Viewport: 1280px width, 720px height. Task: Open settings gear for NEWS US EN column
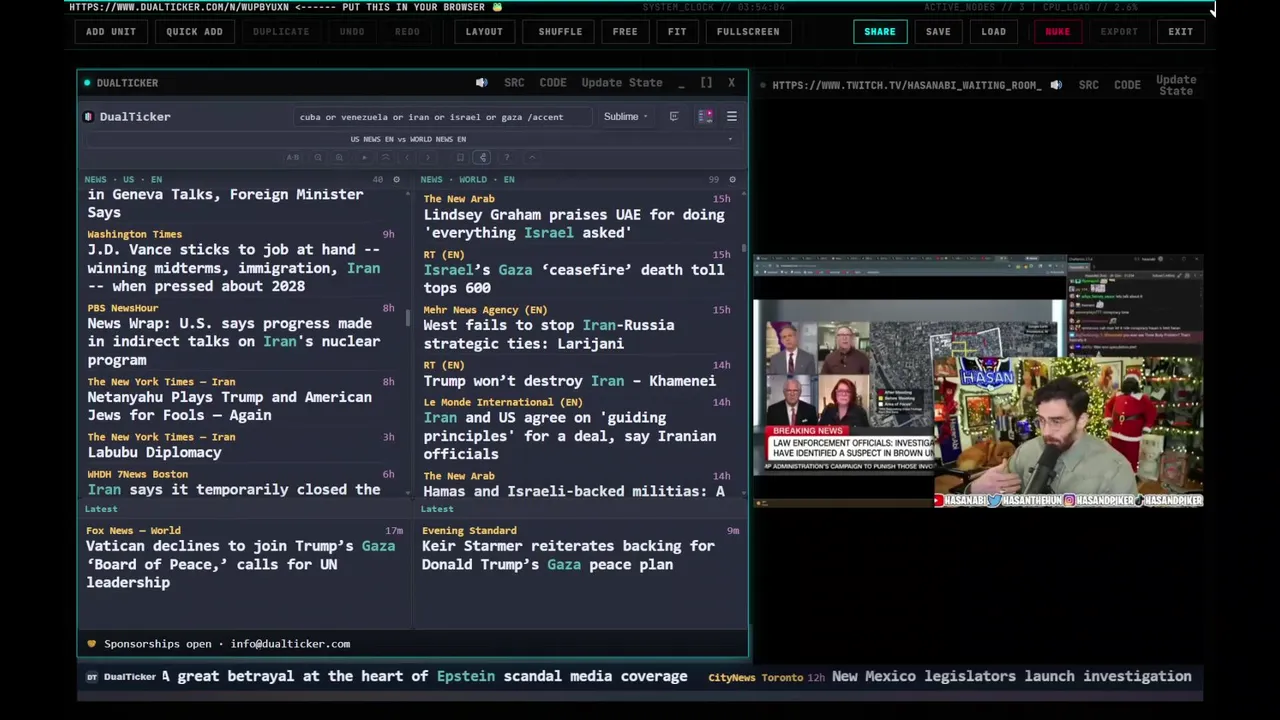click(x=396, y=180)
